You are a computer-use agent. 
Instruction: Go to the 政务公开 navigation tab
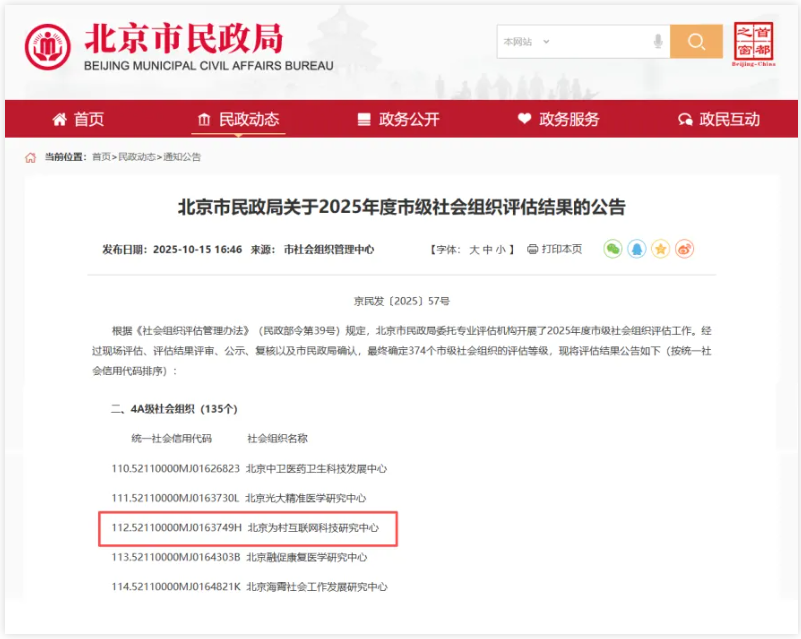(x=398, y=119)
